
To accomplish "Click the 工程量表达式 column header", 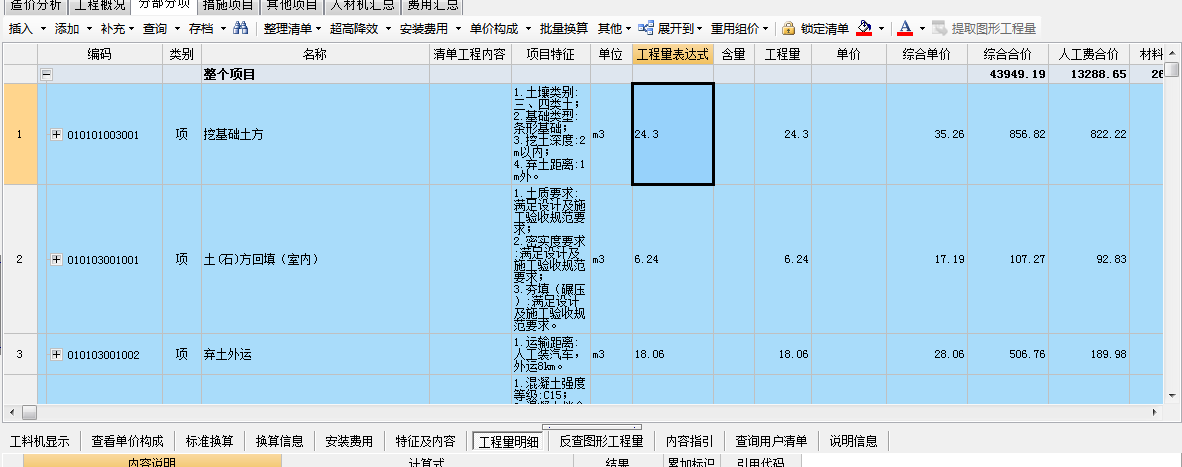I will 672,54.
